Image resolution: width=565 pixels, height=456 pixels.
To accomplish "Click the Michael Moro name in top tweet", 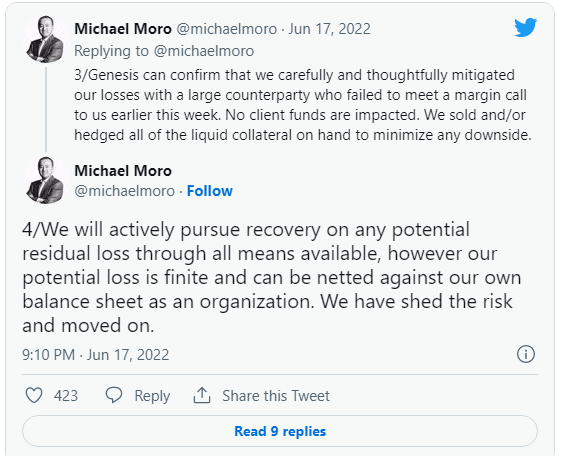I will click(x=123, y=29).
